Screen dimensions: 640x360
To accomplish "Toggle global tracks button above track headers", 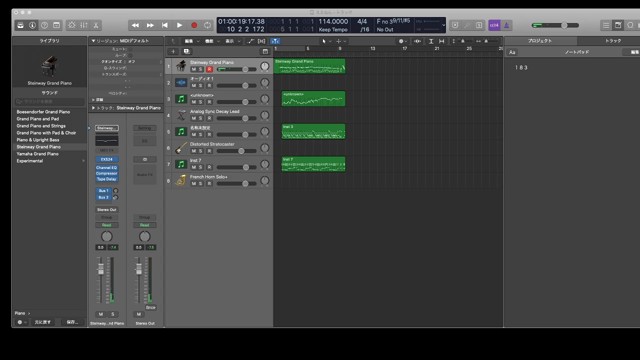I will [265, 51].
